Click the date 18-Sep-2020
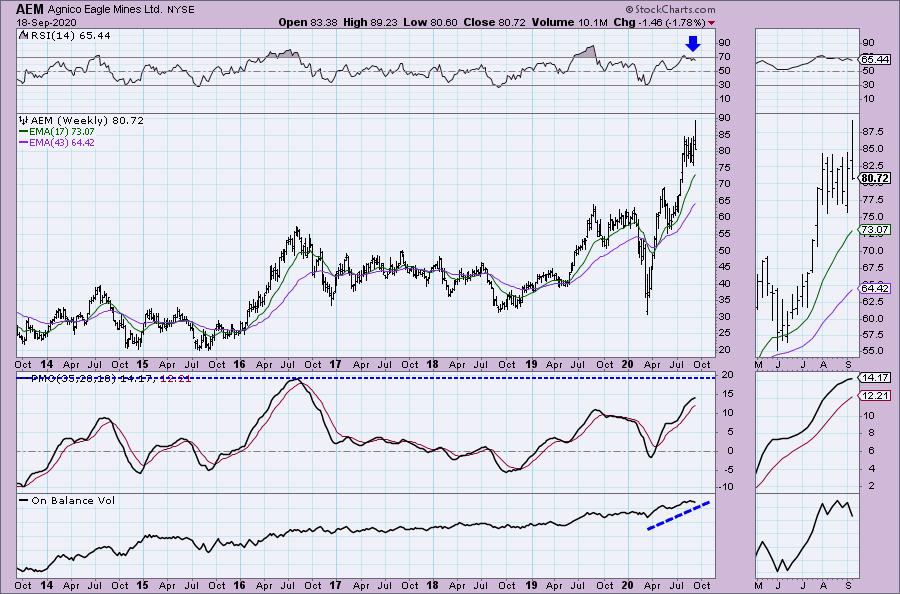The height and width of the screenshot is (594, 900). 44,22
